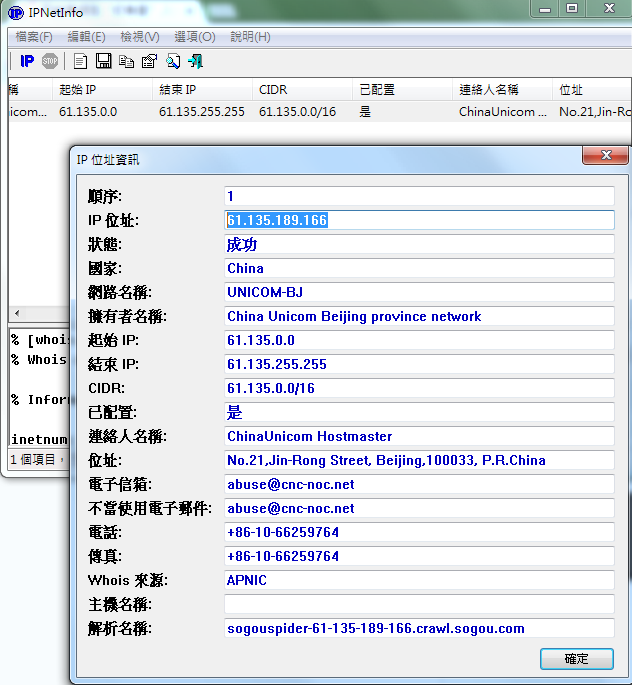Sort by the CIDR column header
This screenshot has width=632, height=685.
tap(302, 90)
